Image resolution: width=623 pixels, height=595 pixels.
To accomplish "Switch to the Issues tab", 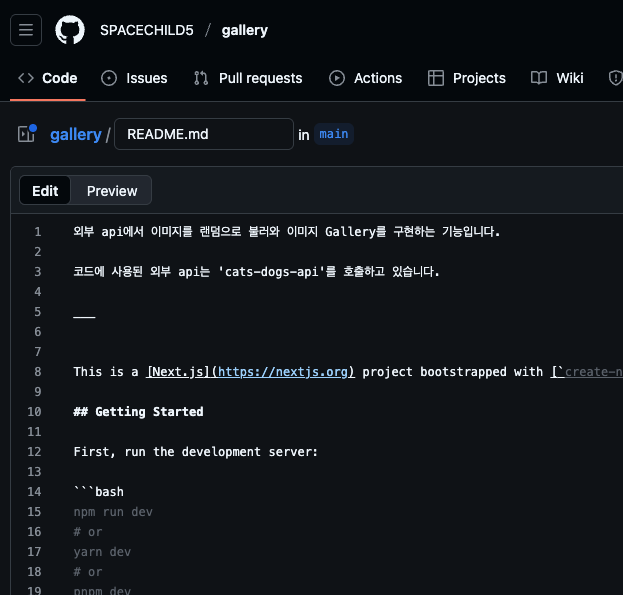I will coord(134,78).
